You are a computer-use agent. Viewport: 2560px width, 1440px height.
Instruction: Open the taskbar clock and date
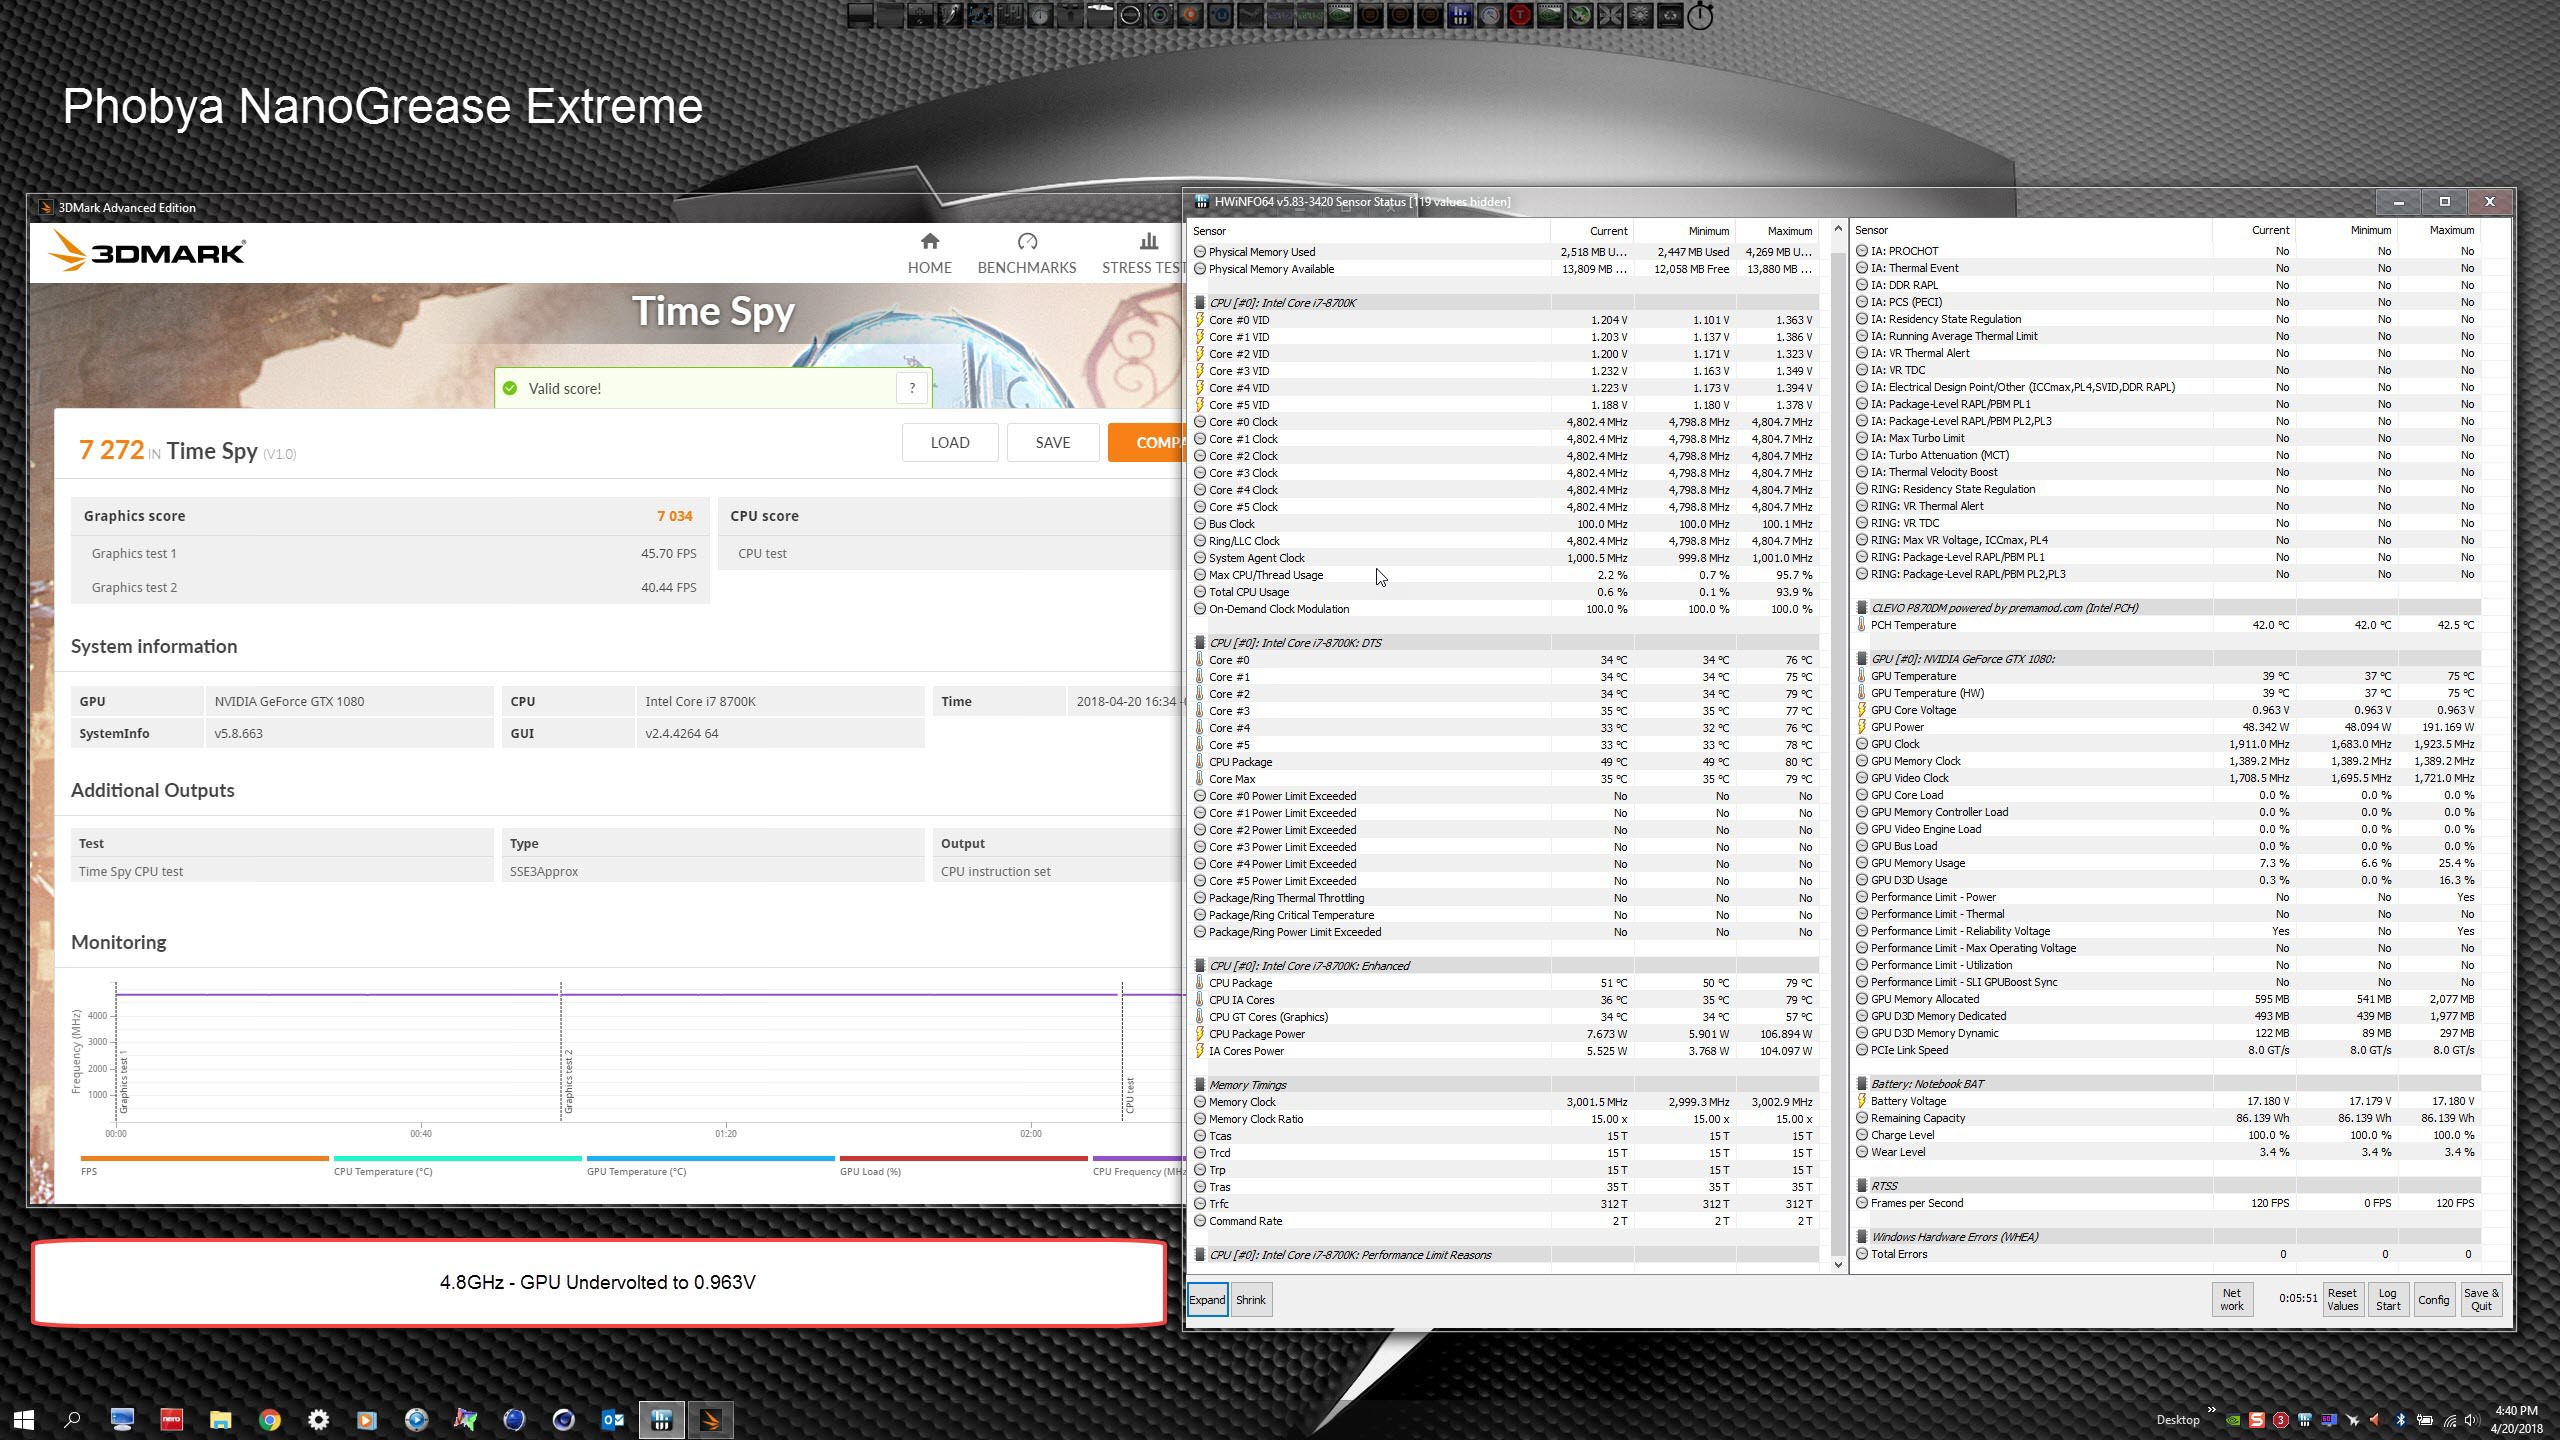pos(2516,1419)
